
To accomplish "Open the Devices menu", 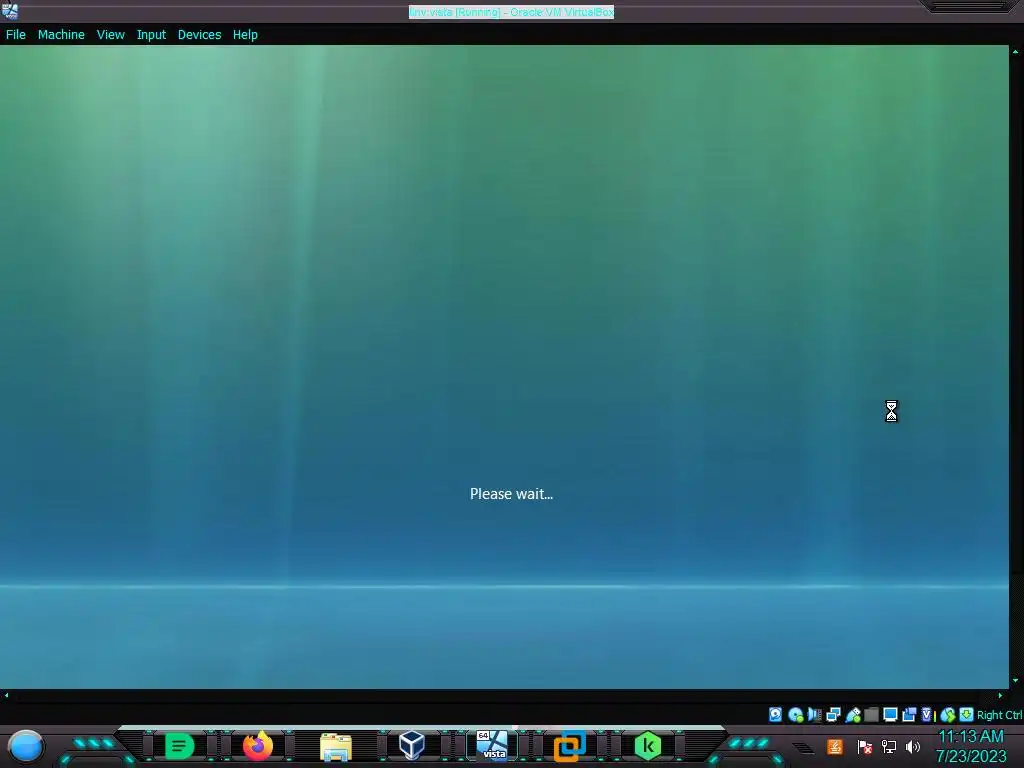I will coord(199,35).
